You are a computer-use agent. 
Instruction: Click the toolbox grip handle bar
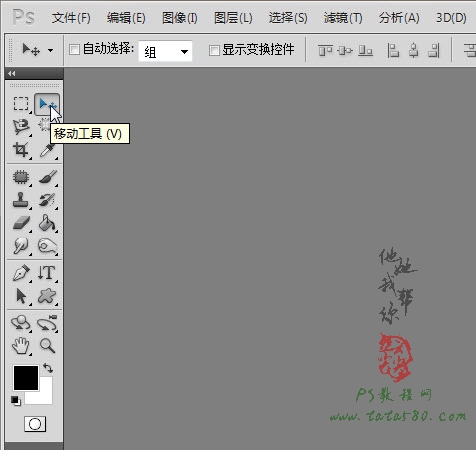[x=34, y=85]
